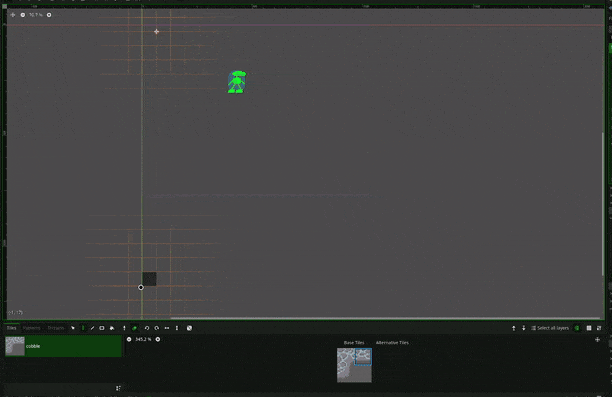Viewport: 612px width, 397px height.
Task: Flip tile vertically
Action: pyautogui.click(x=177, y=328)
